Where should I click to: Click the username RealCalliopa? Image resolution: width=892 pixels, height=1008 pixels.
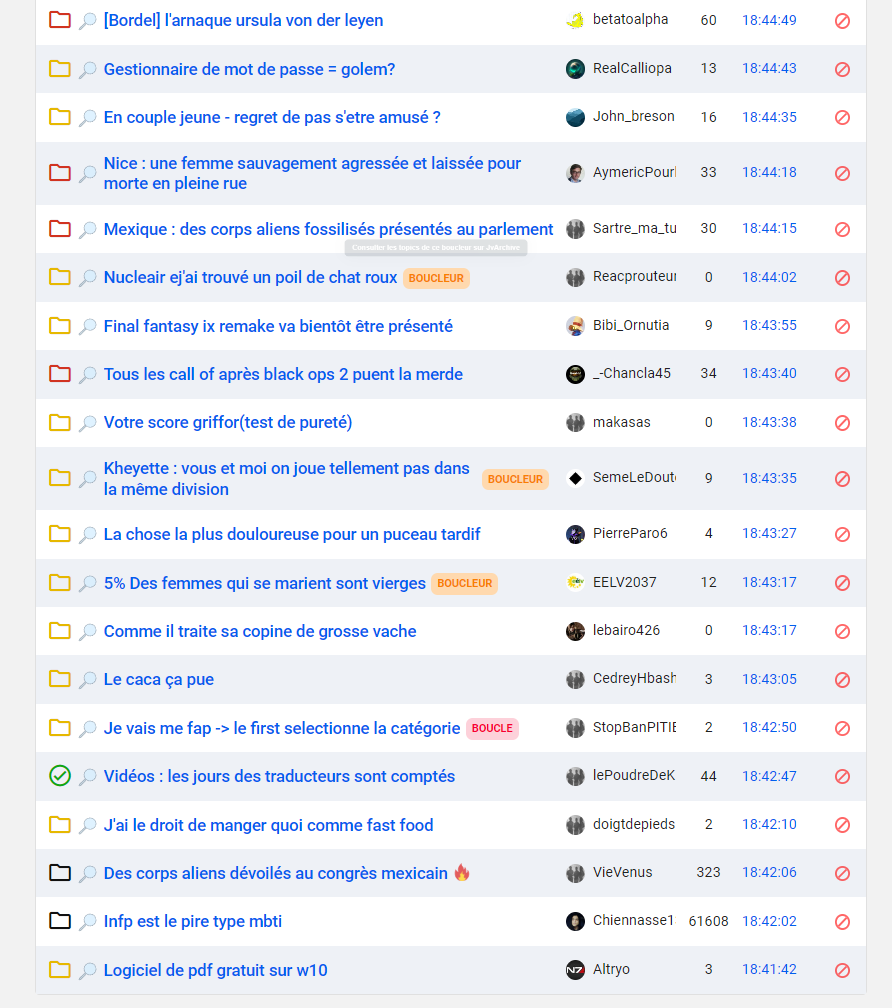pyautogui.click(x=632, y=68)
